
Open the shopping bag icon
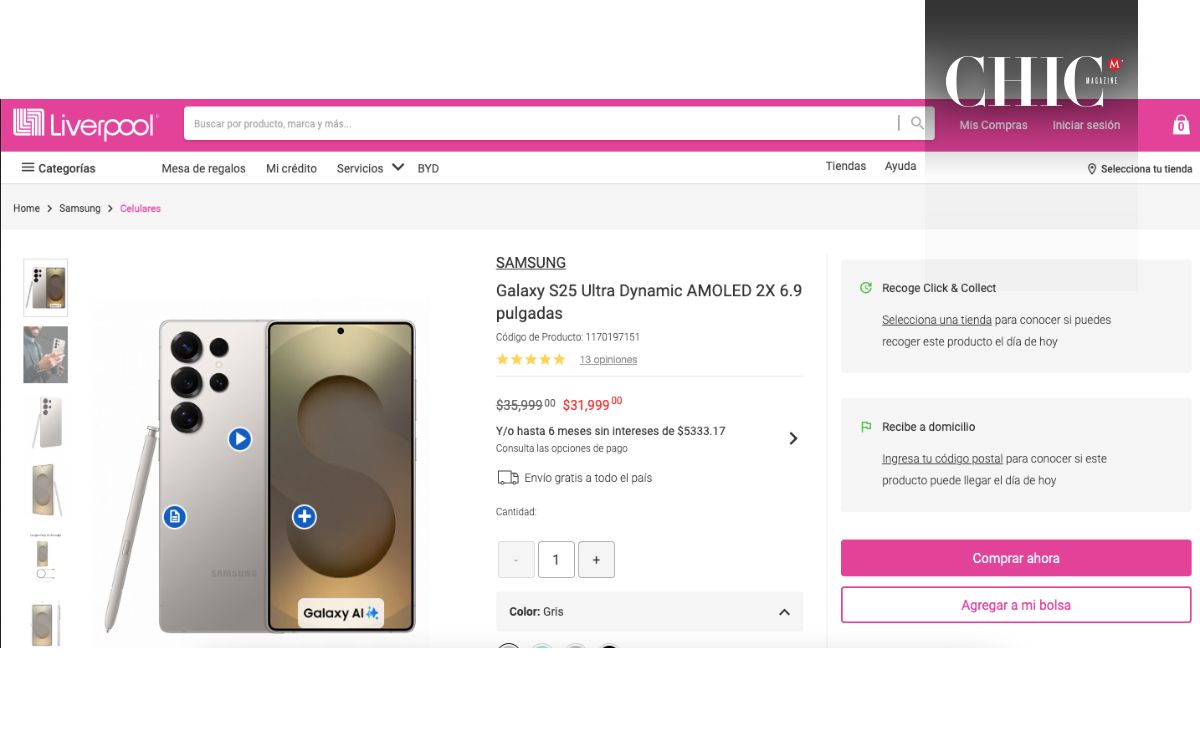pyautogui.click(x=1180, y=125)
